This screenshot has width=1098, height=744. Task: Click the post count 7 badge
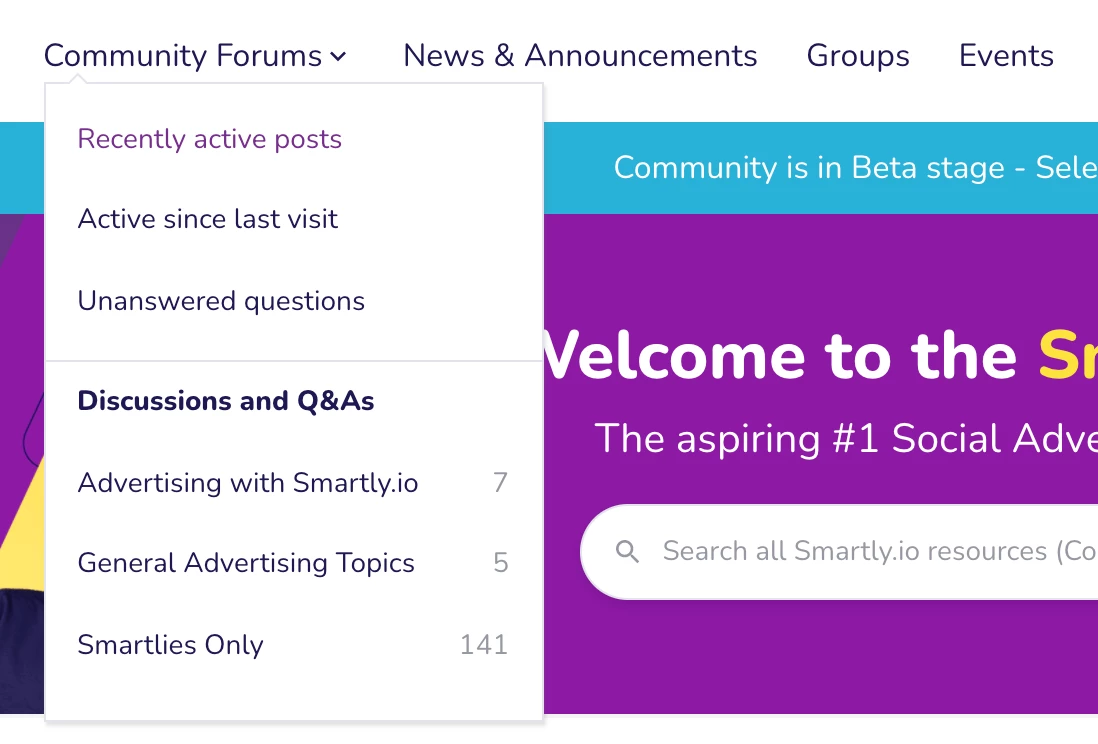click(x=500, y=483)
